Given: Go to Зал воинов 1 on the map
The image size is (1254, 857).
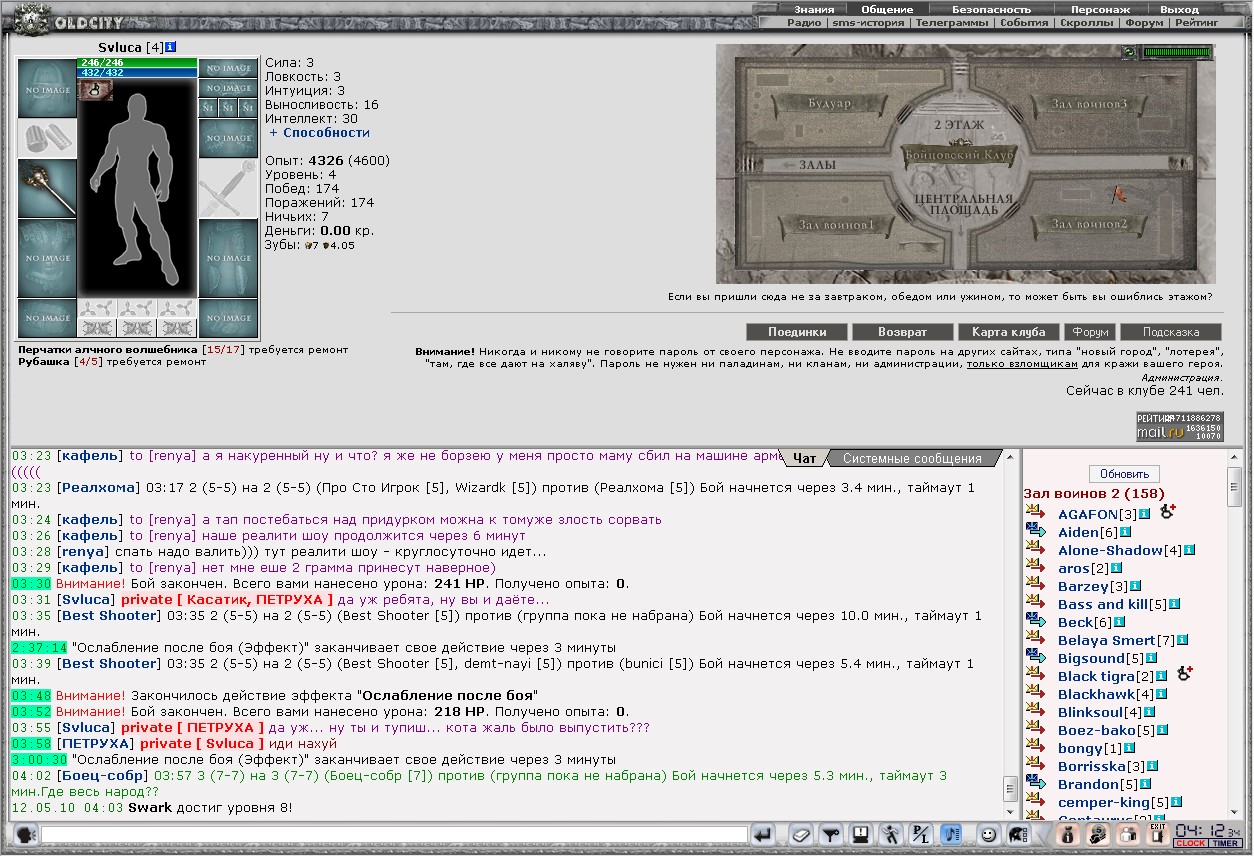Looking at the screenshot, I should click(x=836, y=225).
